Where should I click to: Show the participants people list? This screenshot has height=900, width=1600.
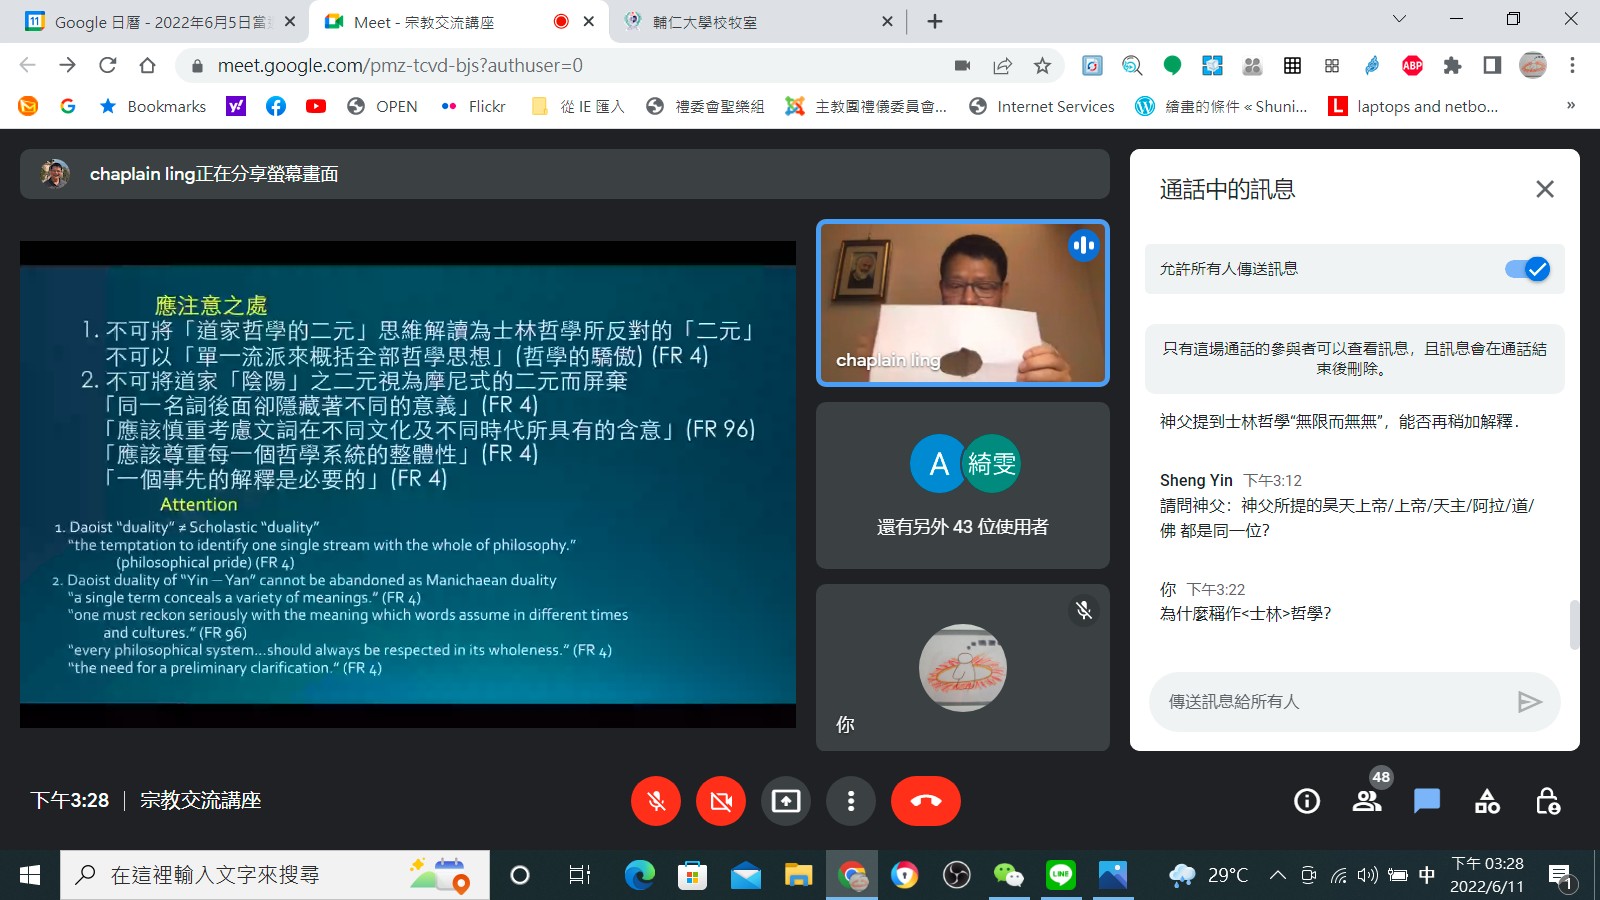[x=1367, y=801]
